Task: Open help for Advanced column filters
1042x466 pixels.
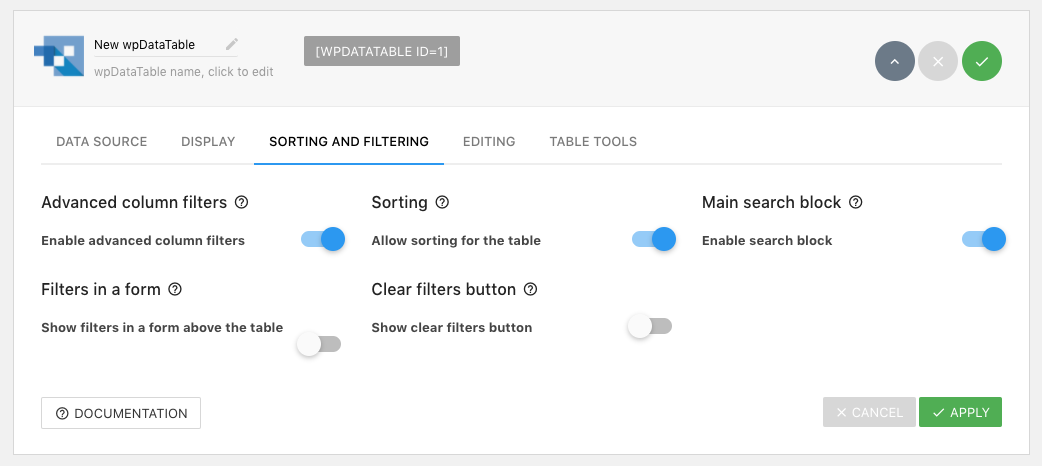Action: 241,202
